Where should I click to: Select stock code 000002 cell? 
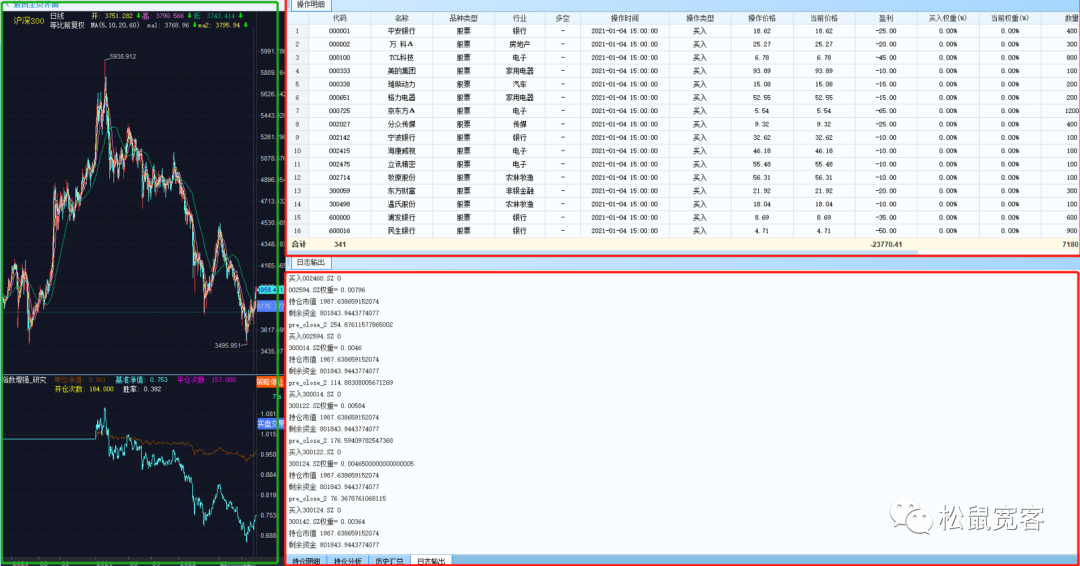340,44
